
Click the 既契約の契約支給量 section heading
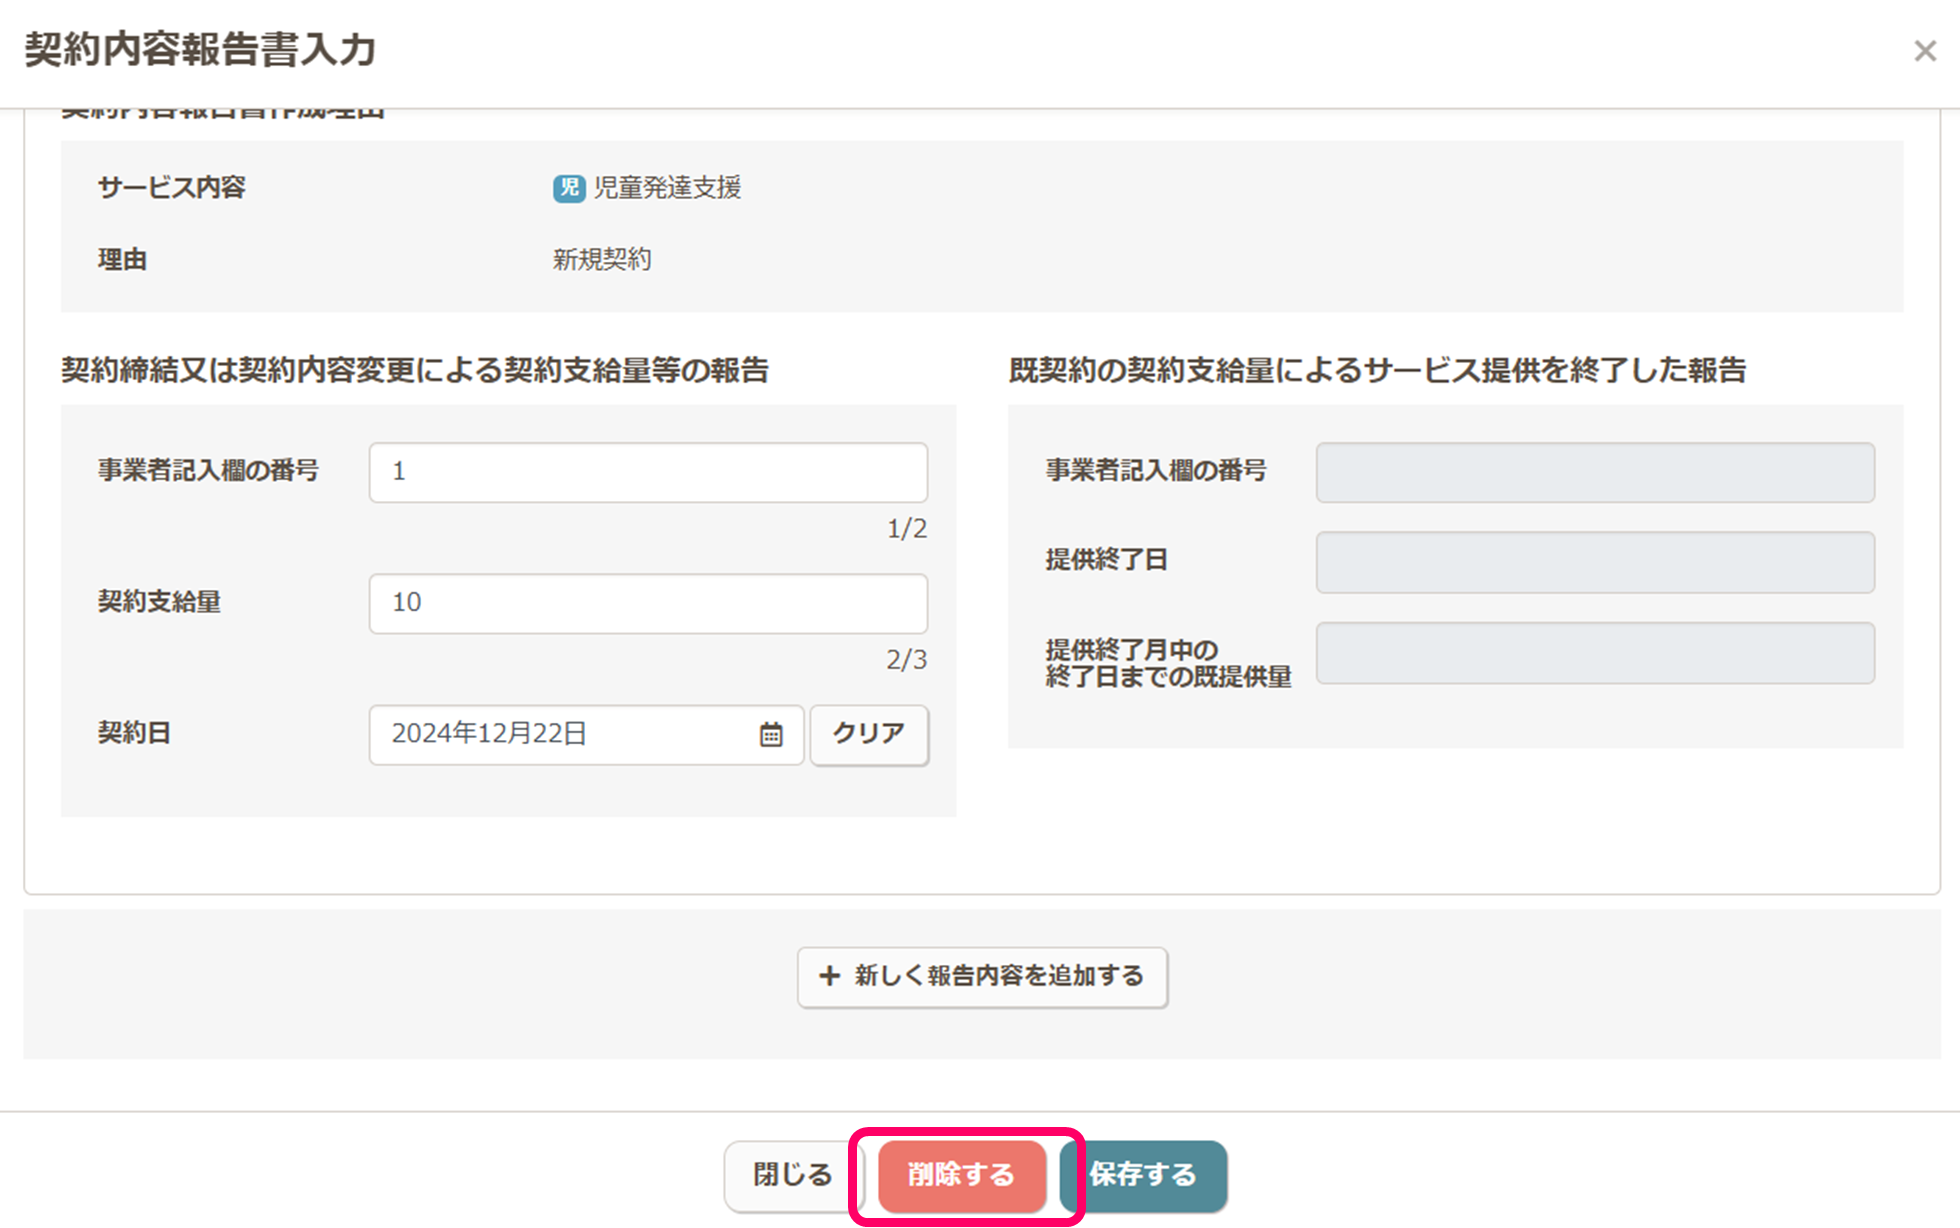pyautogui.click(x=1376, y=371)
